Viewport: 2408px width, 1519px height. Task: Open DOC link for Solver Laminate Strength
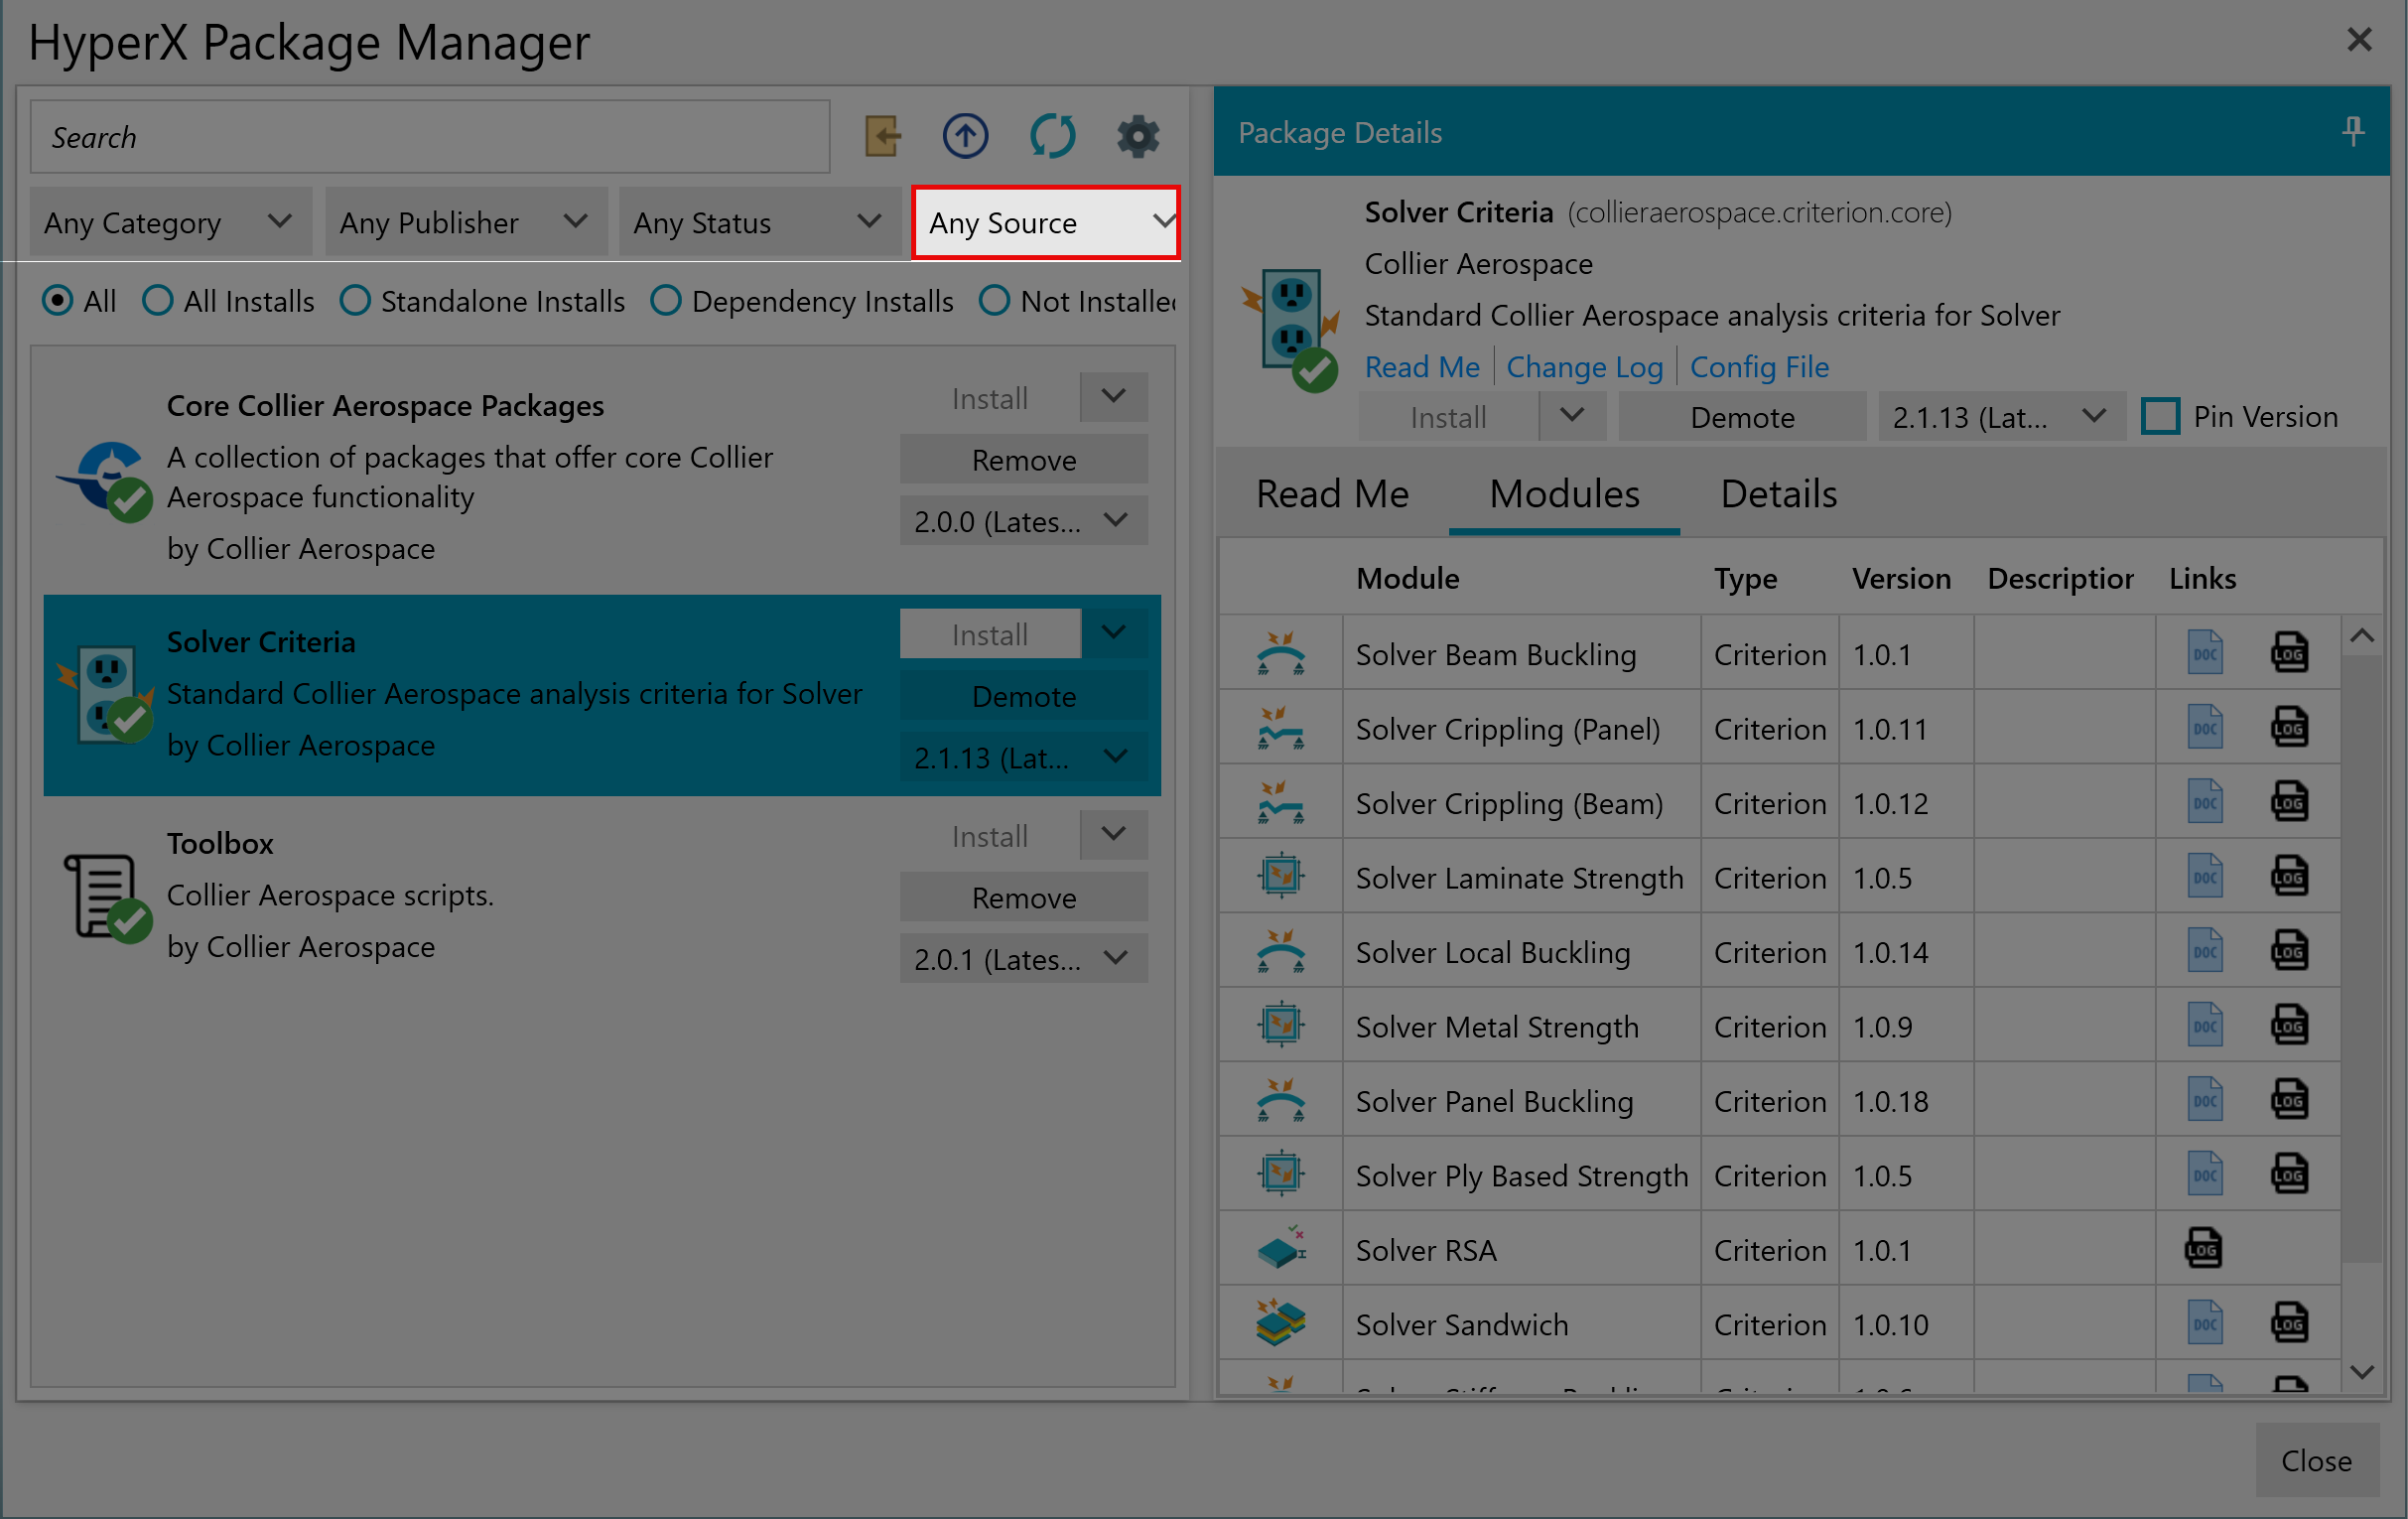click(2204, 877)
